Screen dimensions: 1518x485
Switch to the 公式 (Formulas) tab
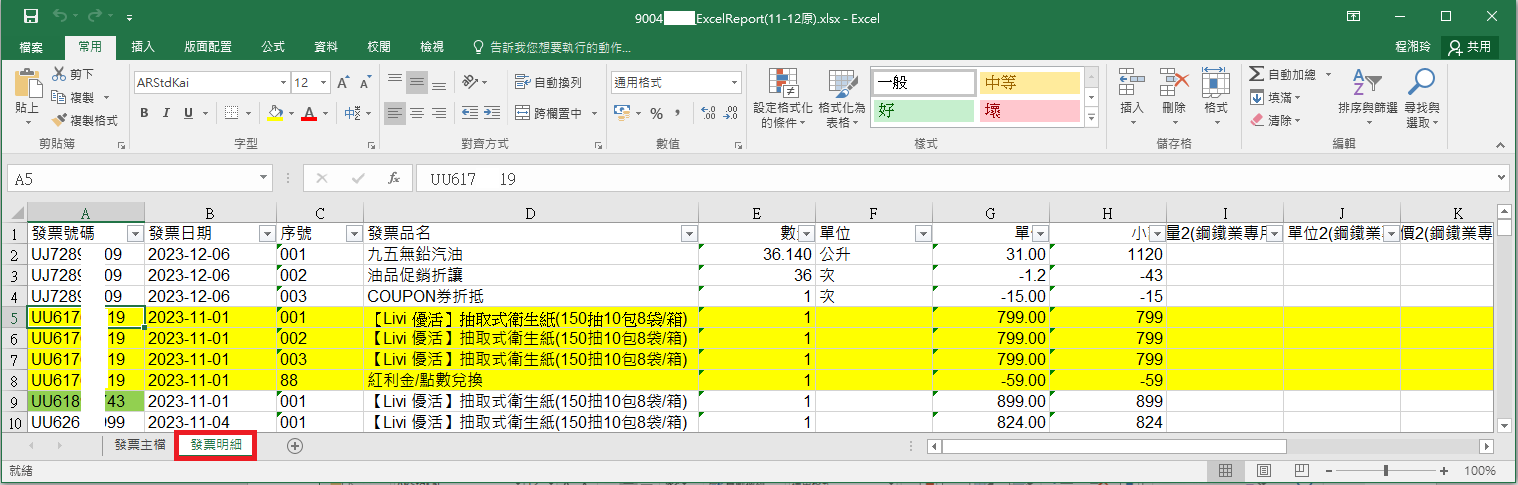(273, 47)
